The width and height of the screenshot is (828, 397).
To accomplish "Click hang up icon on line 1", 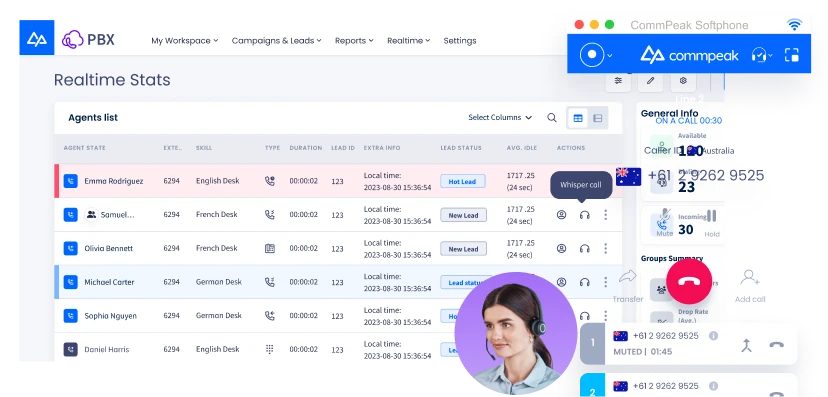I will (776, 345).
